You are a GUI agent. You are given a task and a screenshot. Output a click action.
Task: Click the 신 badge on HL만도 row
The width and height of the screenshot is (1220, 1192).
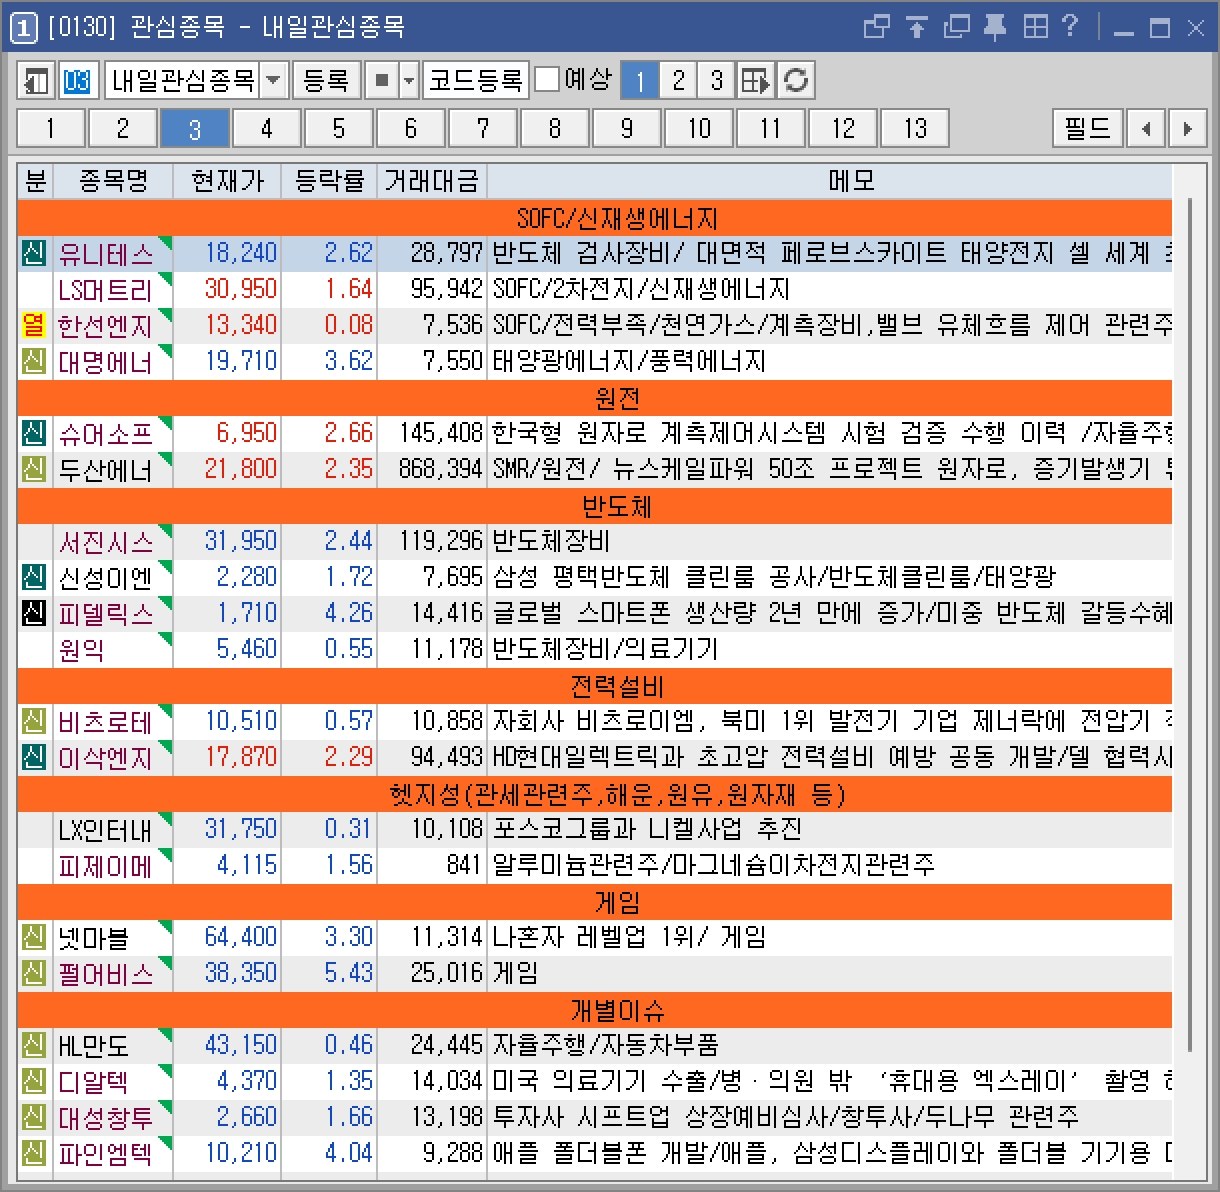34,1045
